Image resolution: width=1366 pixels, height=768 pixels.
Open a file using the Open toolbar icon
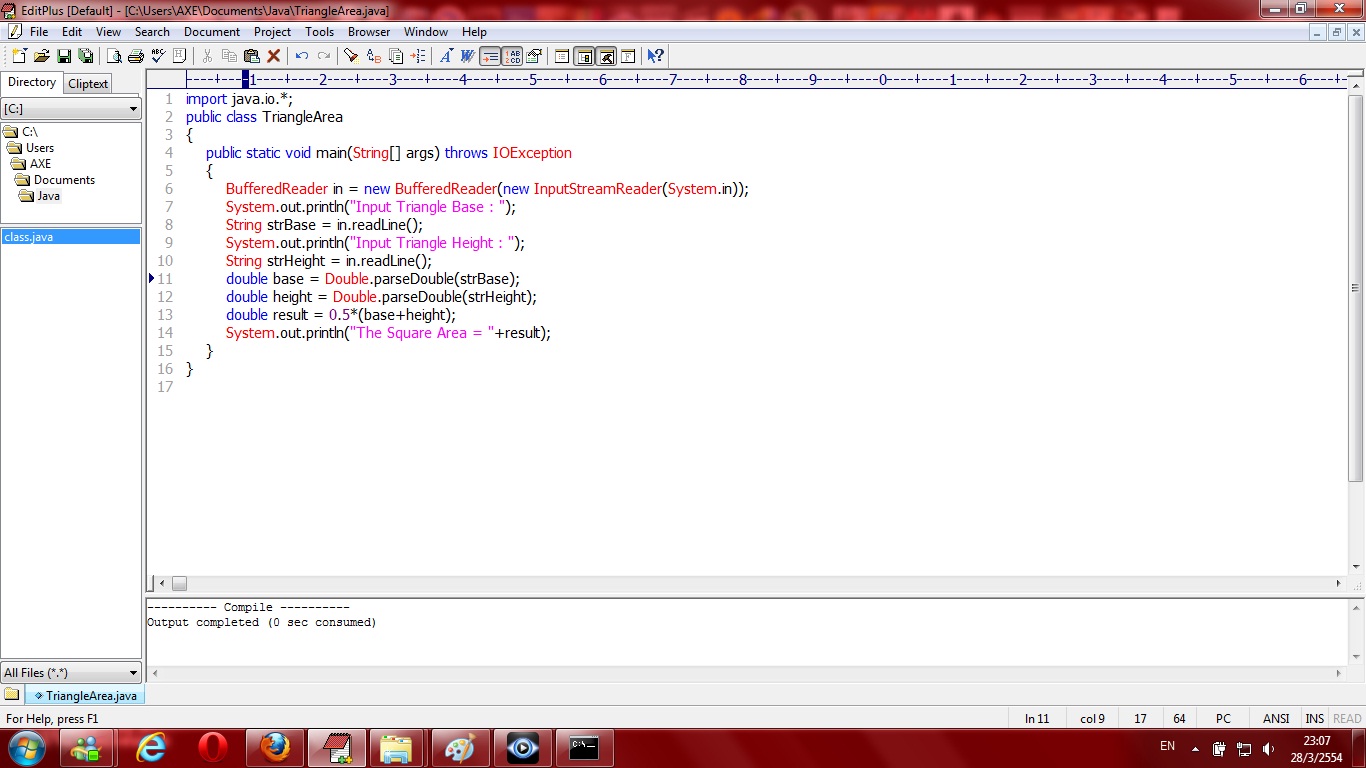click(x=44, y=56)
